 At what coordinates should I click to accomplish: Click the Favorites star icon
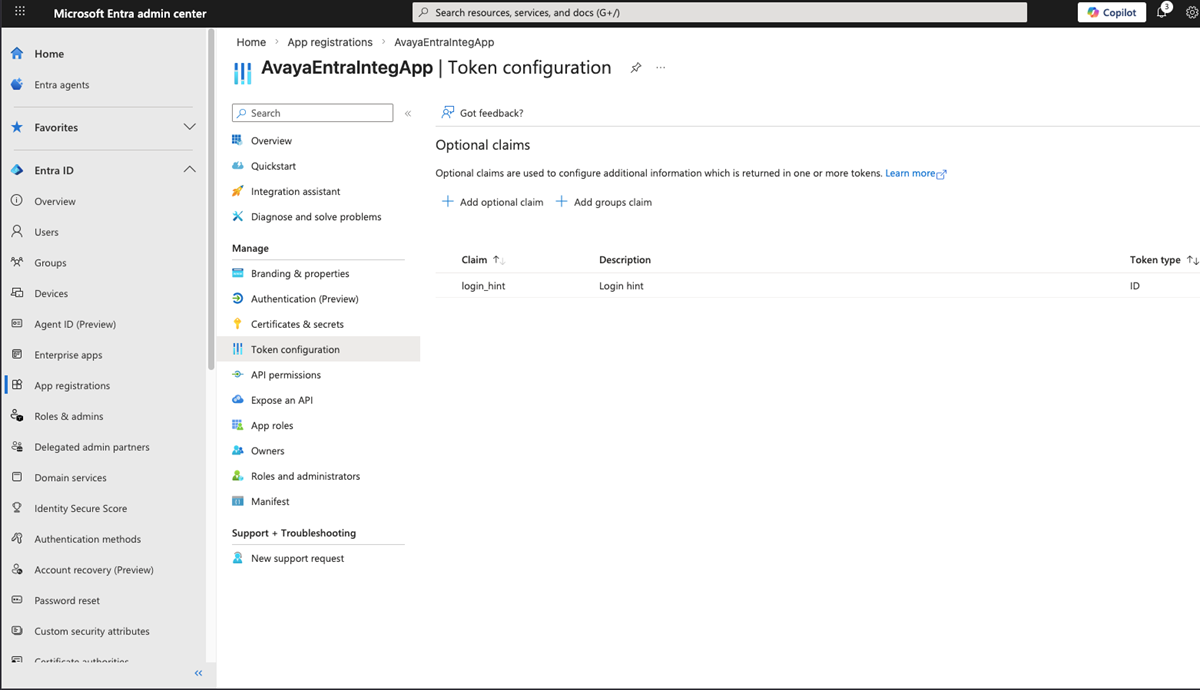17,128
